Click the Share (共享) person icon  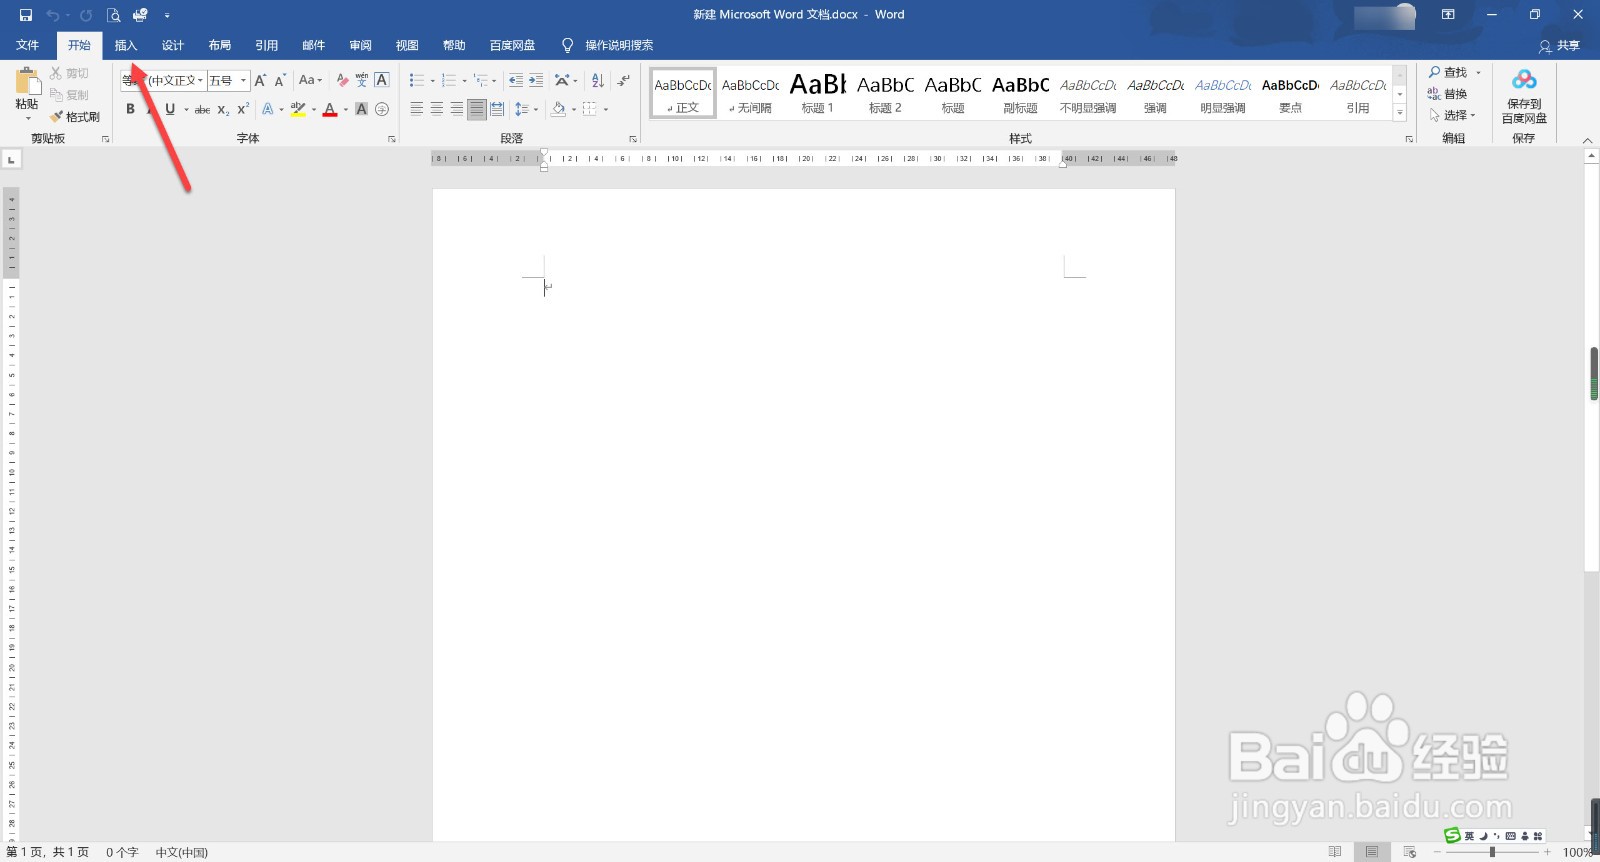click(1545, 46)
